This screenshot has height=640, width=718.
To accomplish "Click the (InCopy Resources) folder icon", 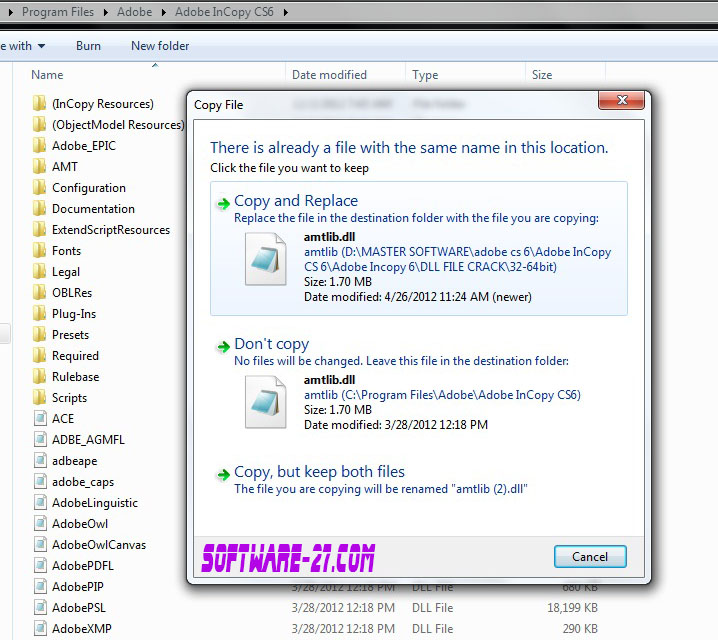I will pyautogui.click(x=39, y=103).
